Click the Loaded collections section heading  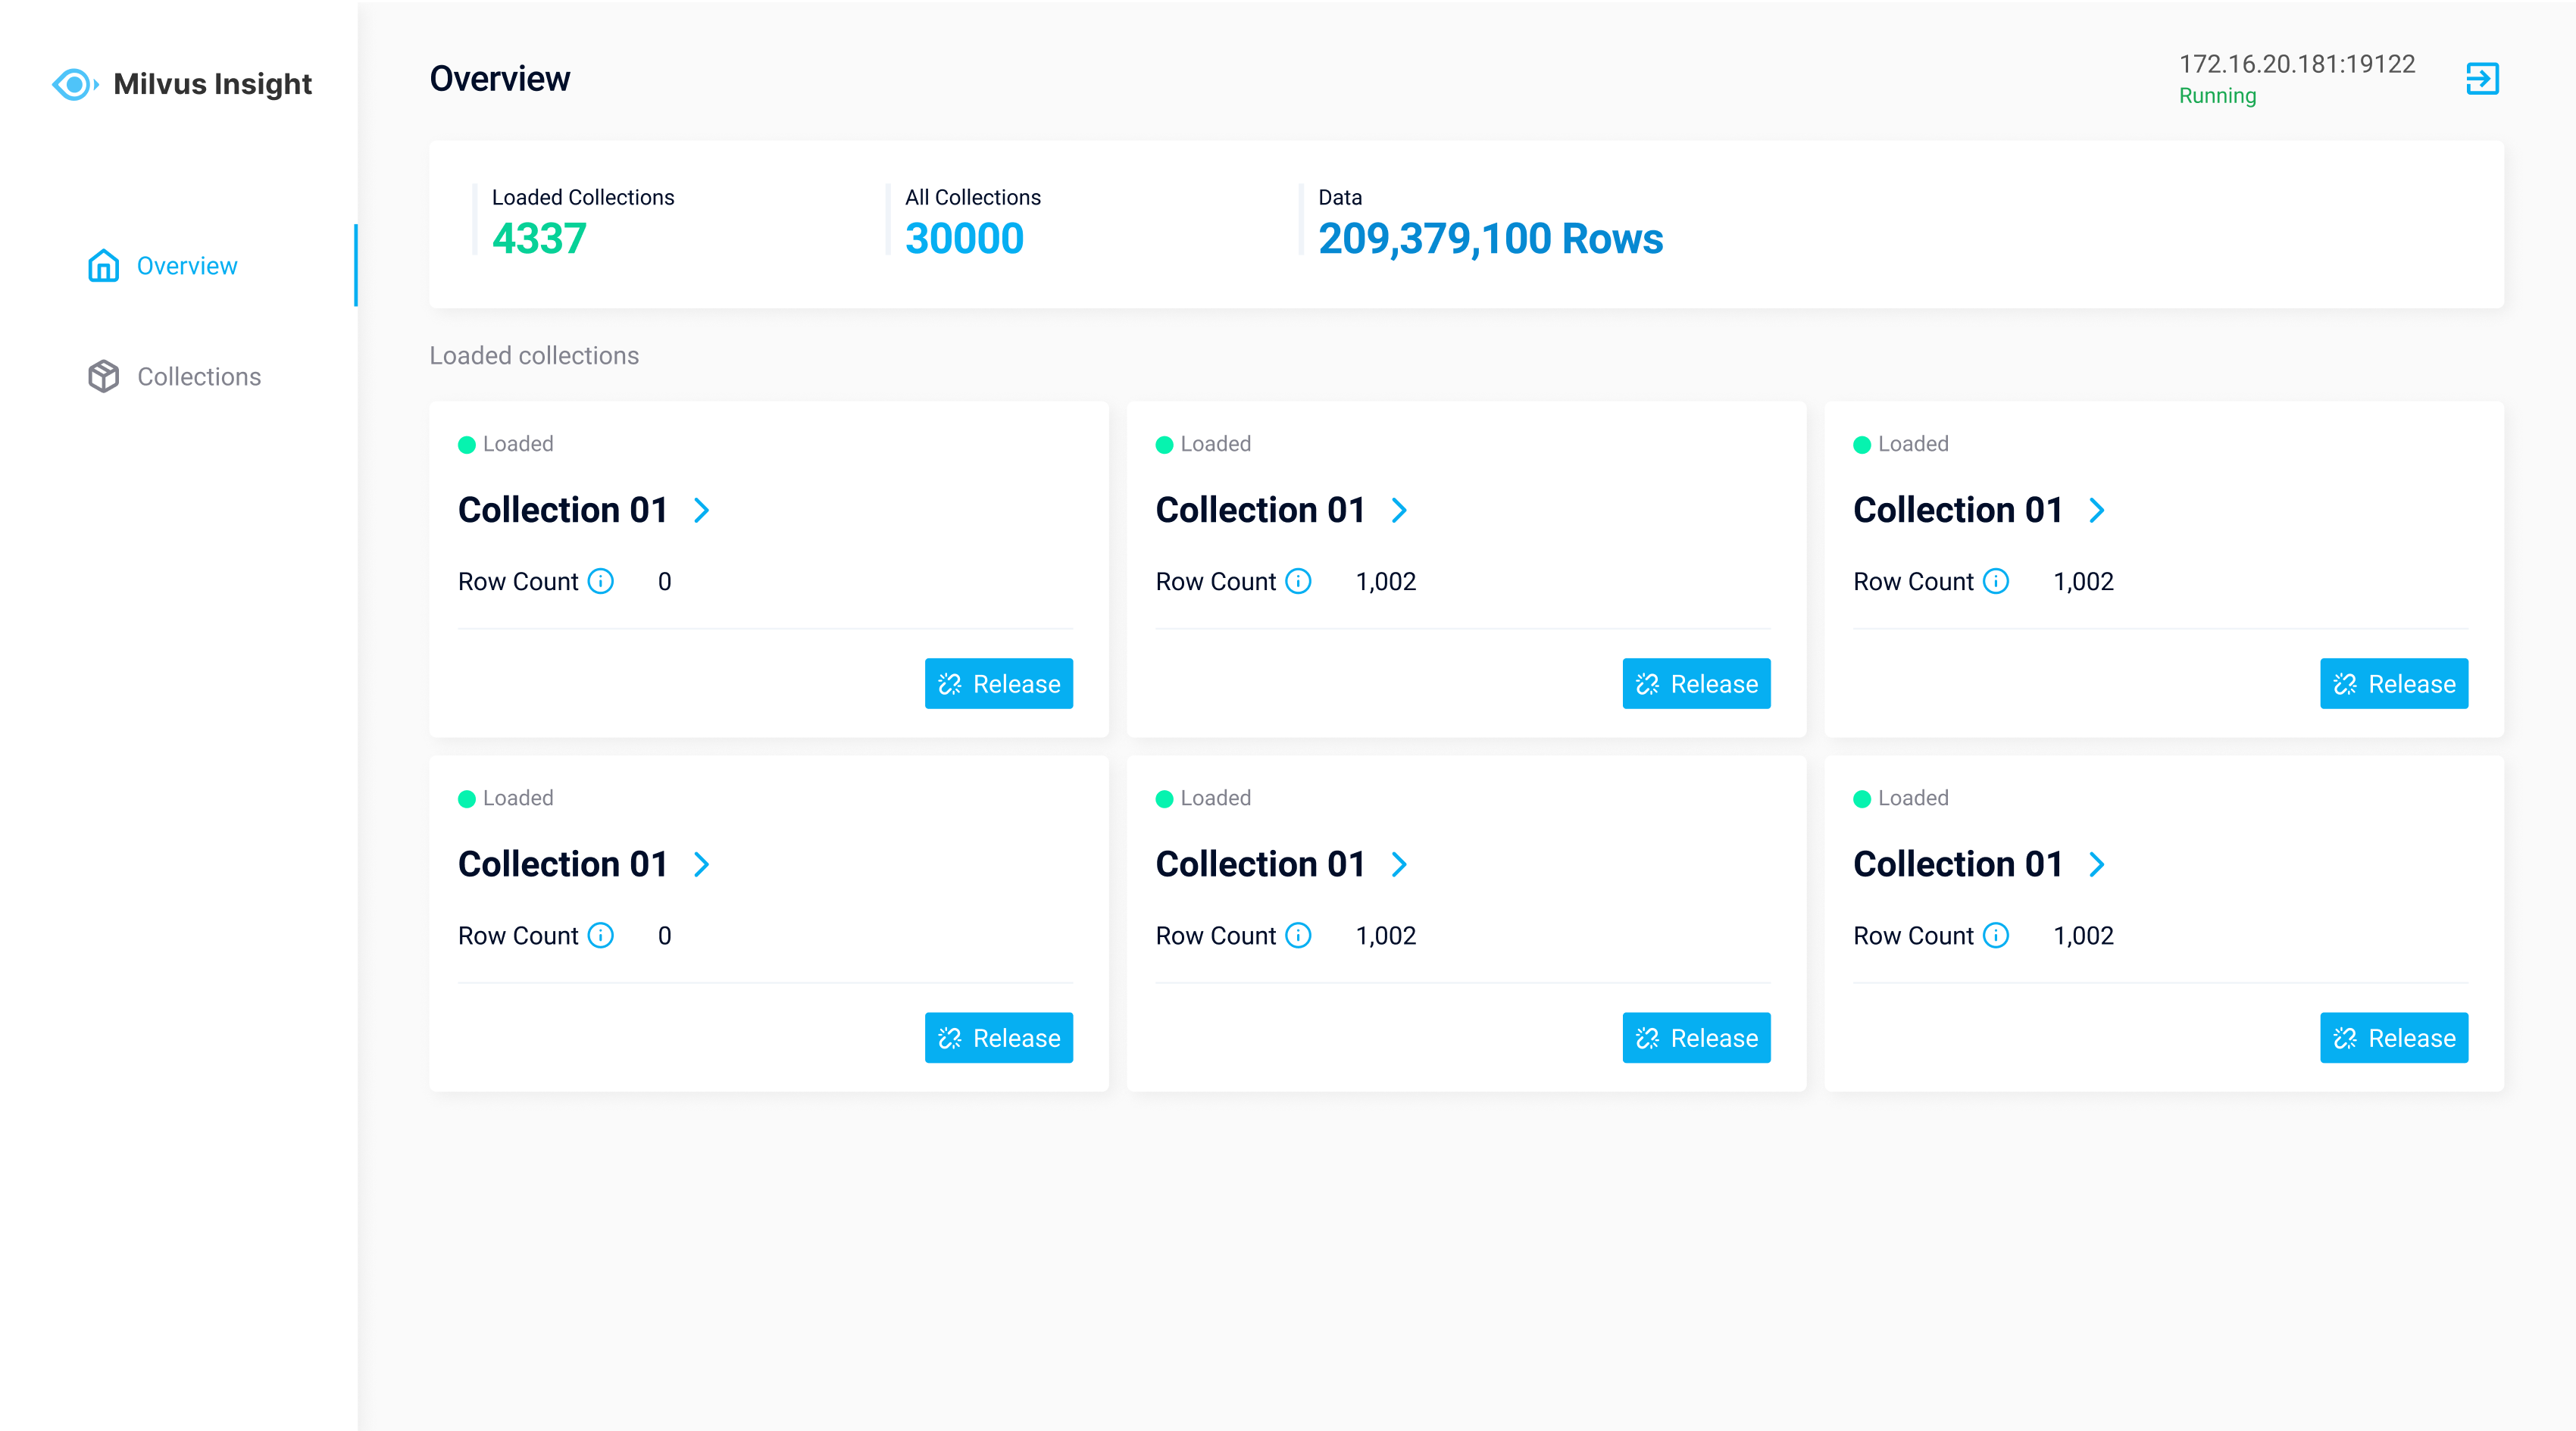[534, 356]
